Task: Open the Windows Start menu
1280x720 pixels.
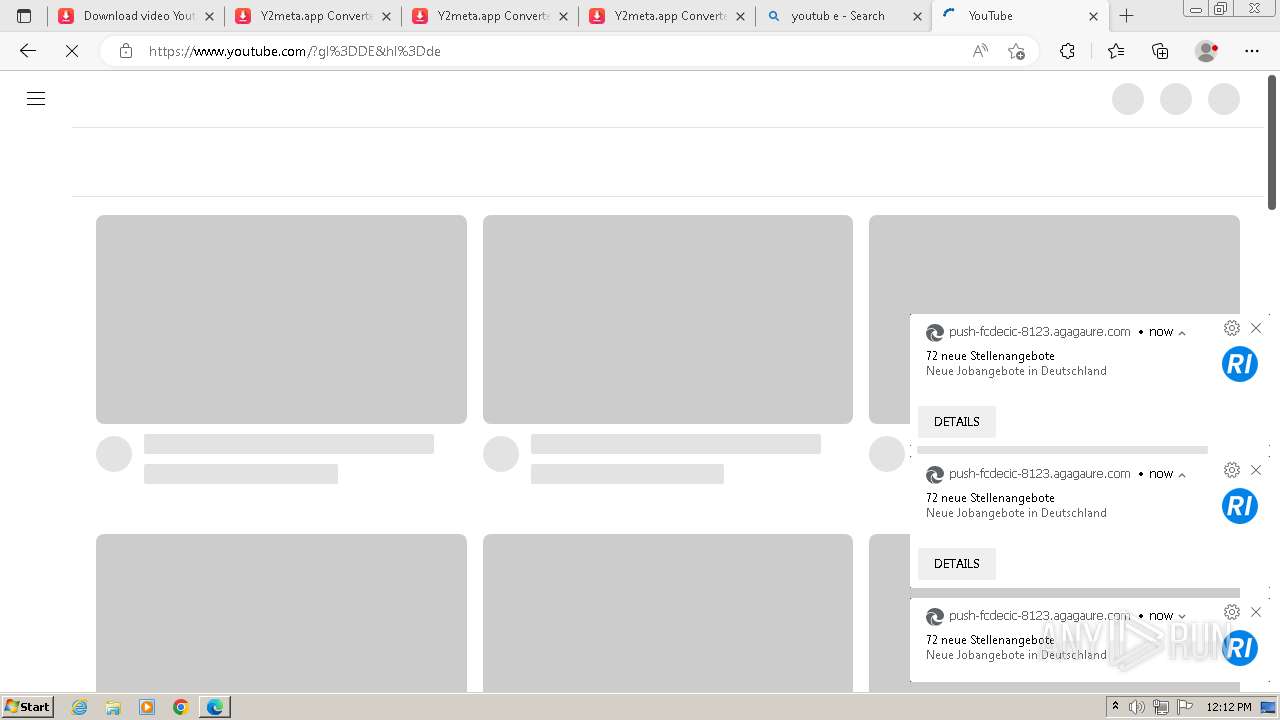Action: [x=27, y=707]
